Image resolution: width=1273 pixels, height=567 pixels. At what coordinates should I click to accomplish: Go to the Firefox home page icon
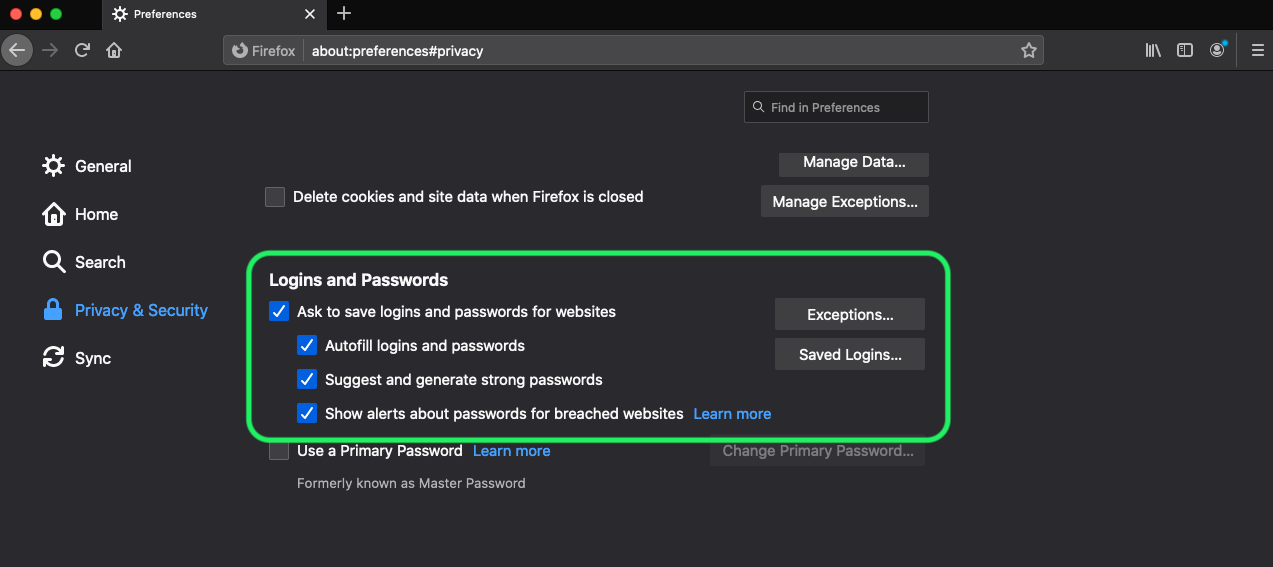[x=114, y=50]
